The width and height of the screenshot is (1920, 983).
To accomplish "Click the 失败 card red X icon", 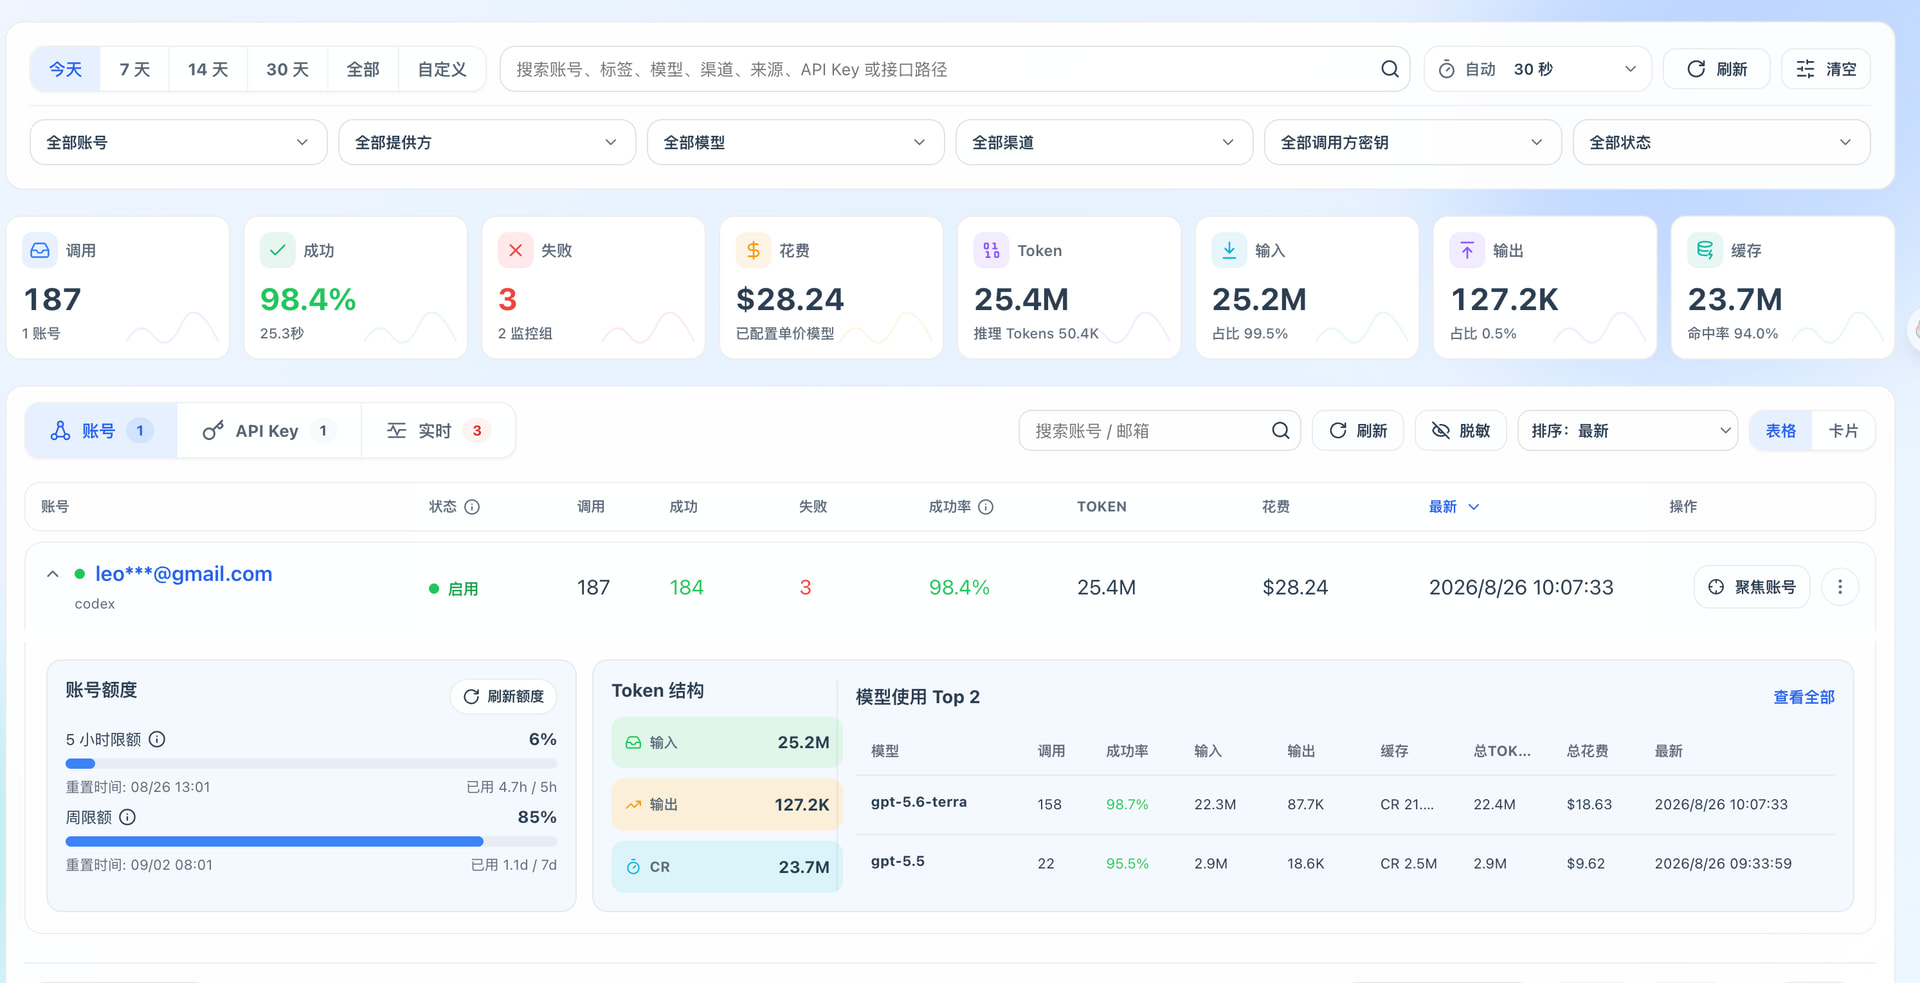I will [x=515, y=250].
